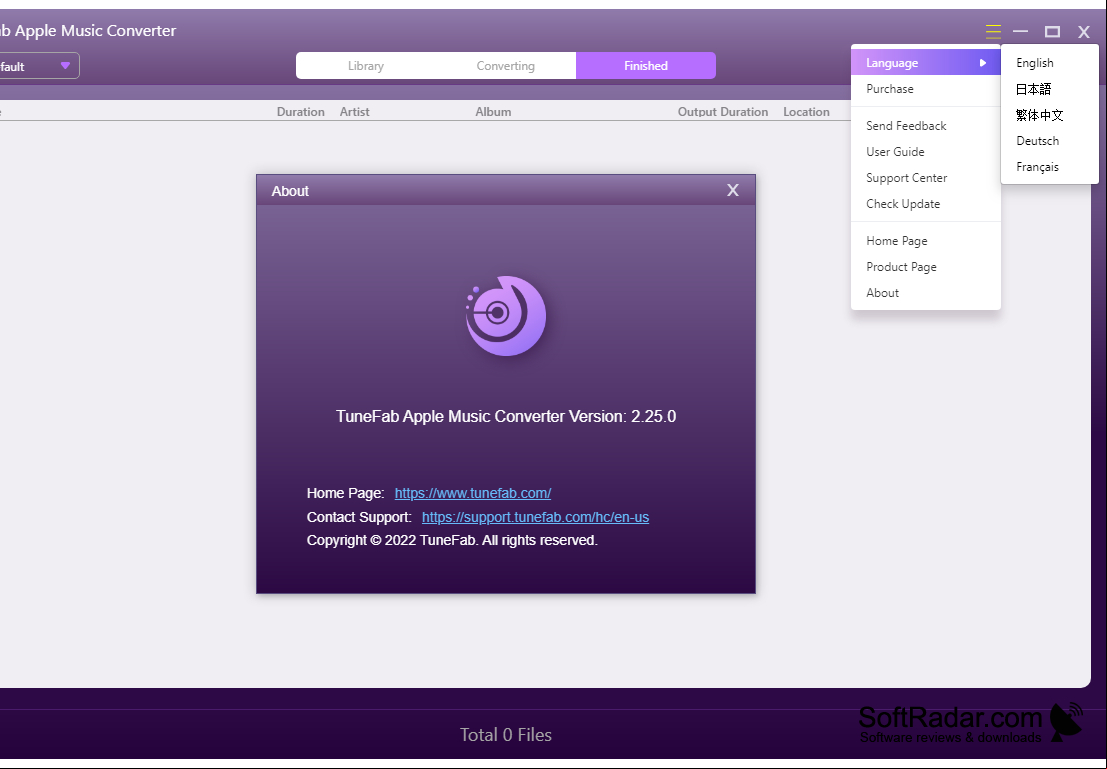Click the version text 'TuneFab Apple Music Converter Version: 2.25.0'
The height and width of the screenshot is (769, 1107).
tap(505, 416)
